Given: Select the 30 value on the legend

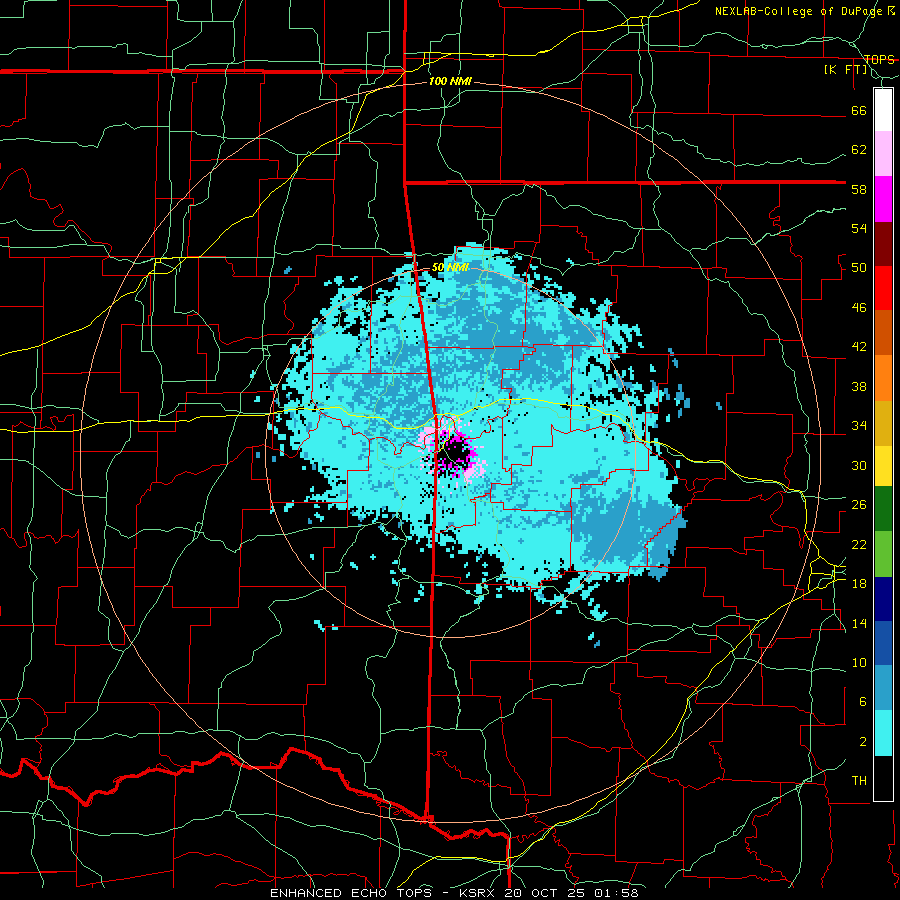Looking at the screenshot, I should pyautogui.click(x=859, y=465).
